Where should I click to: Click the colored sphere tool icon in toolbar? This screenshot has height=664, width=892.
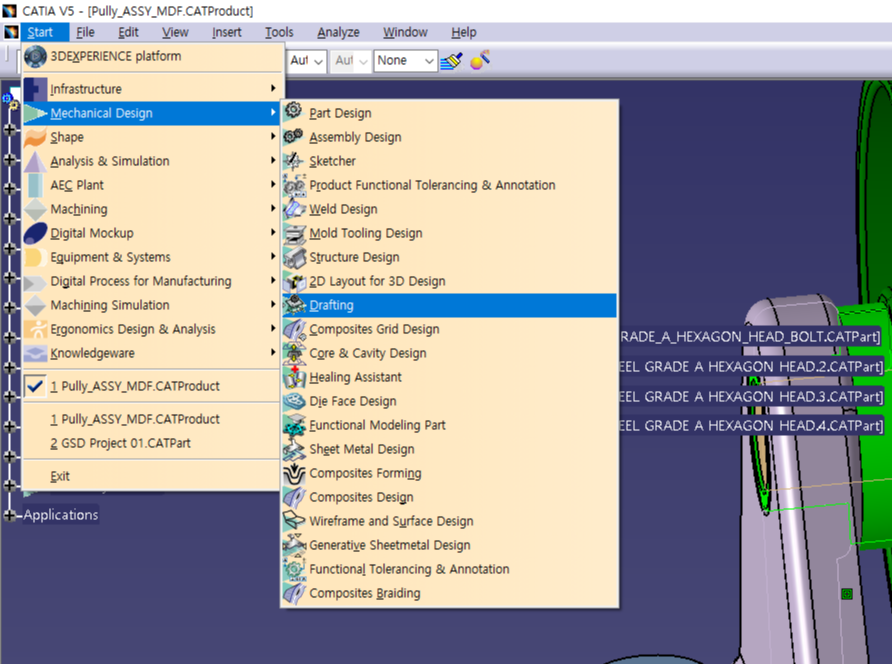[480, 60]
